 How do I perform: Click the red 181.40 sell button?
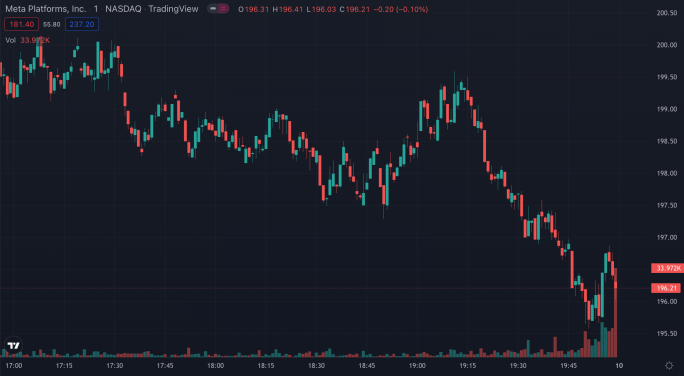tap(21, 24)
